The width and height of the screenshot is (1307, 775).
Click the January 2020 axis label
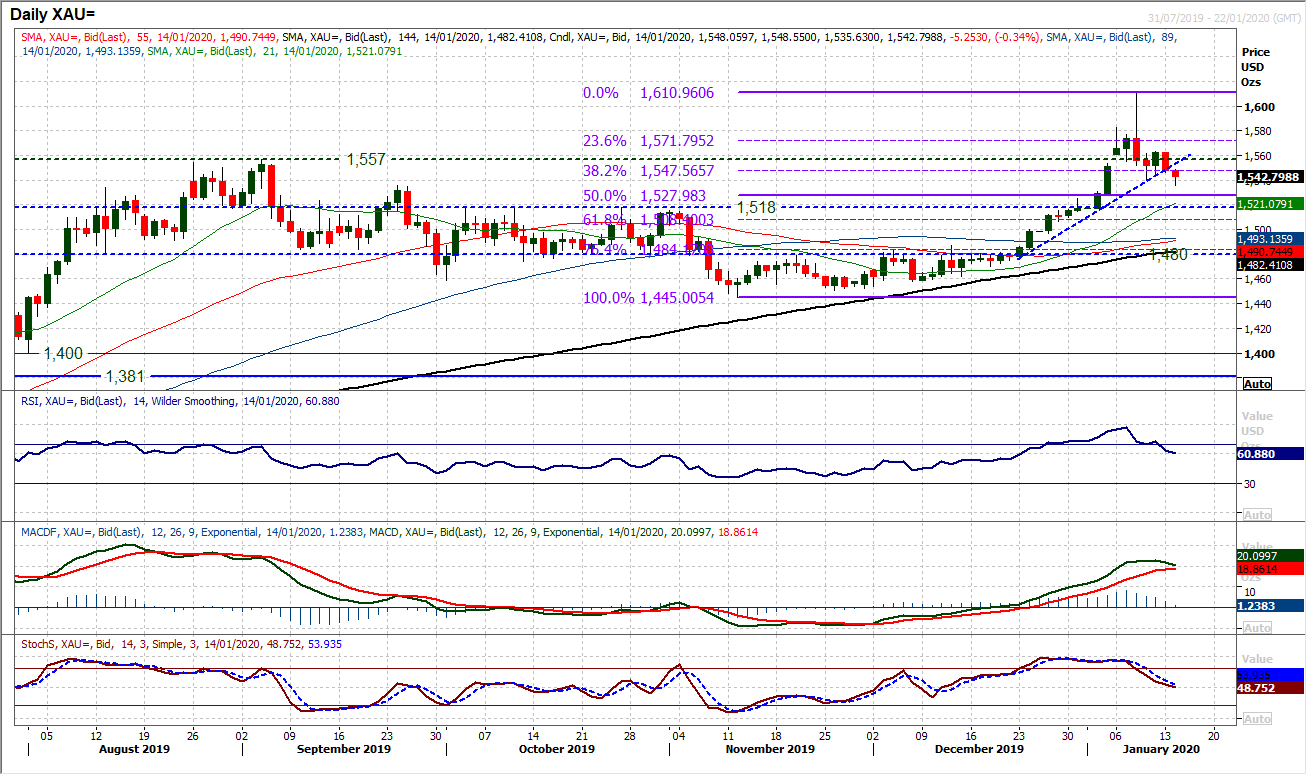pyautogui.click(x=1162, y=748)
